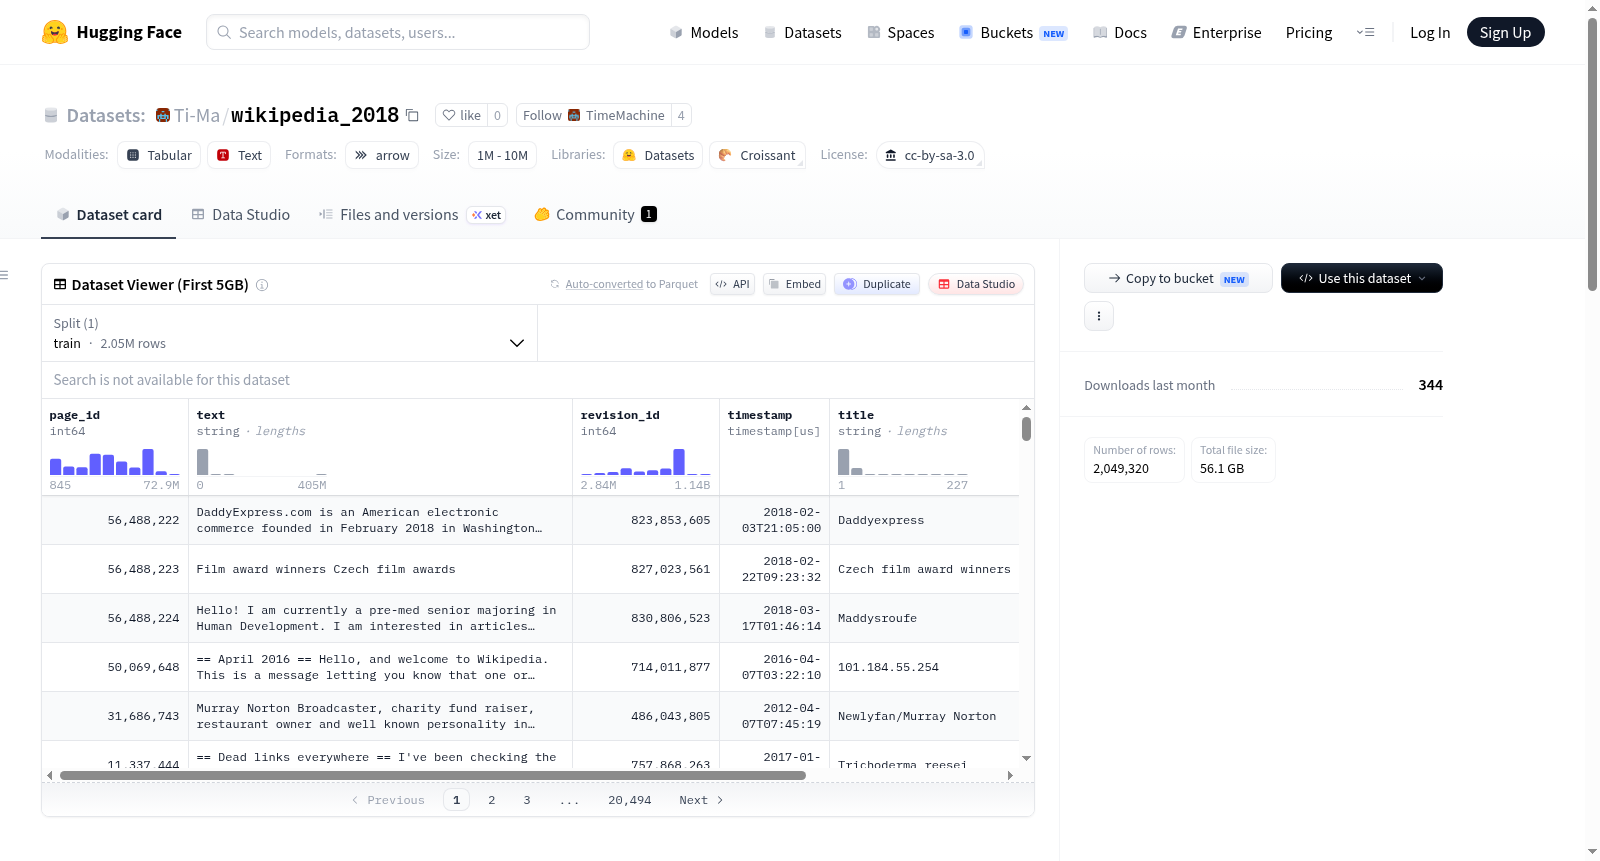Open the Use this dataset dropdown
1600x861 pixels.
click(x=1362, y=278)
